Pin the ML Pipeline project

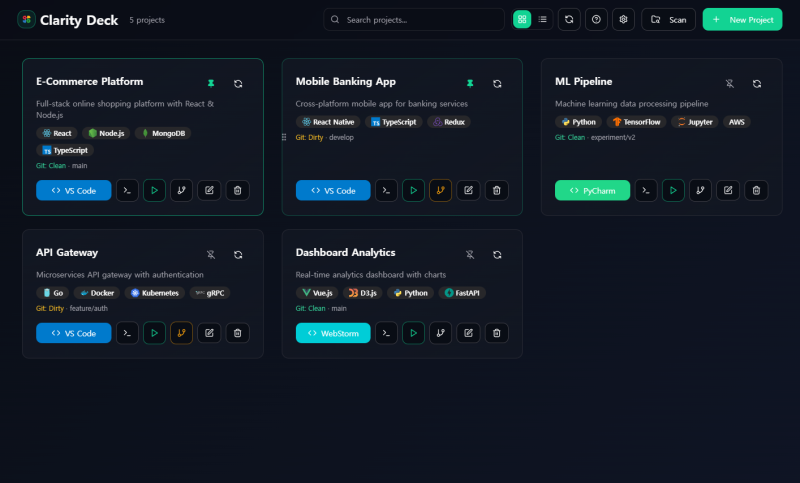[x=730, y=84]
